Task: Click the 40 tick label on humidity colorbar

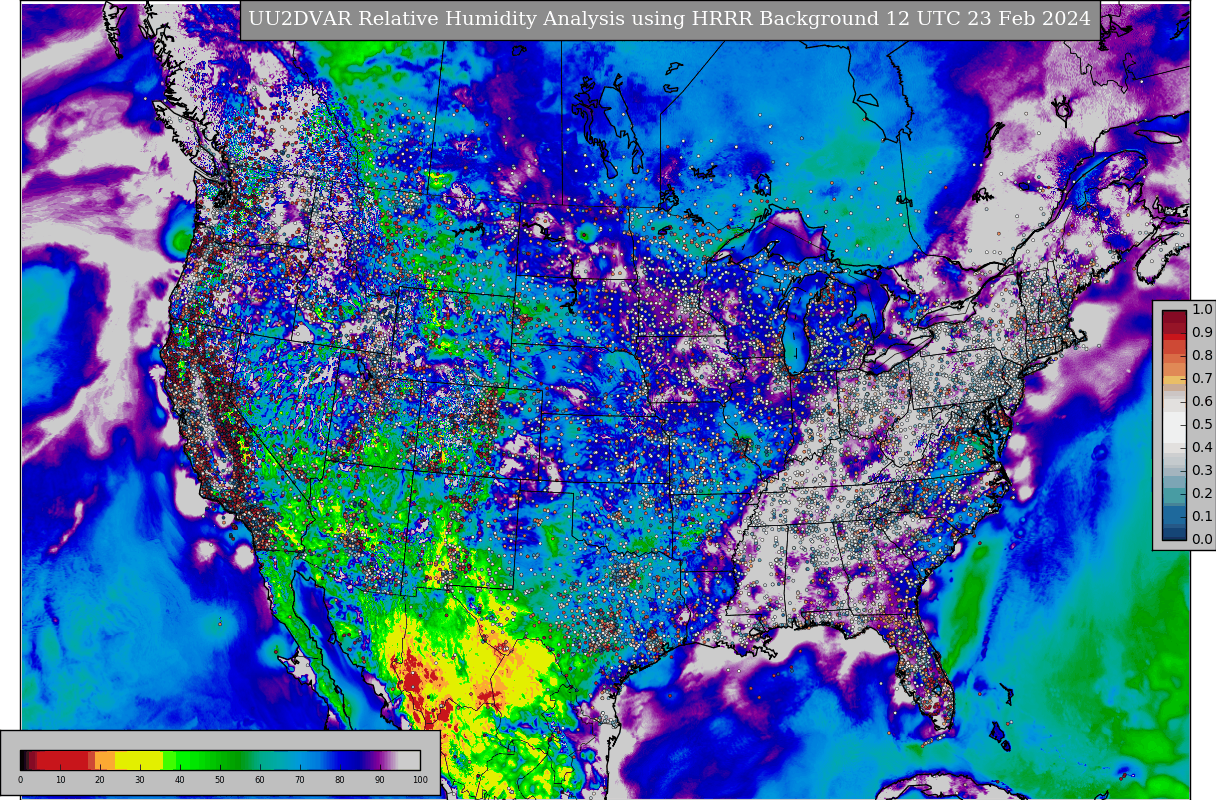Action: pos(180,780)
